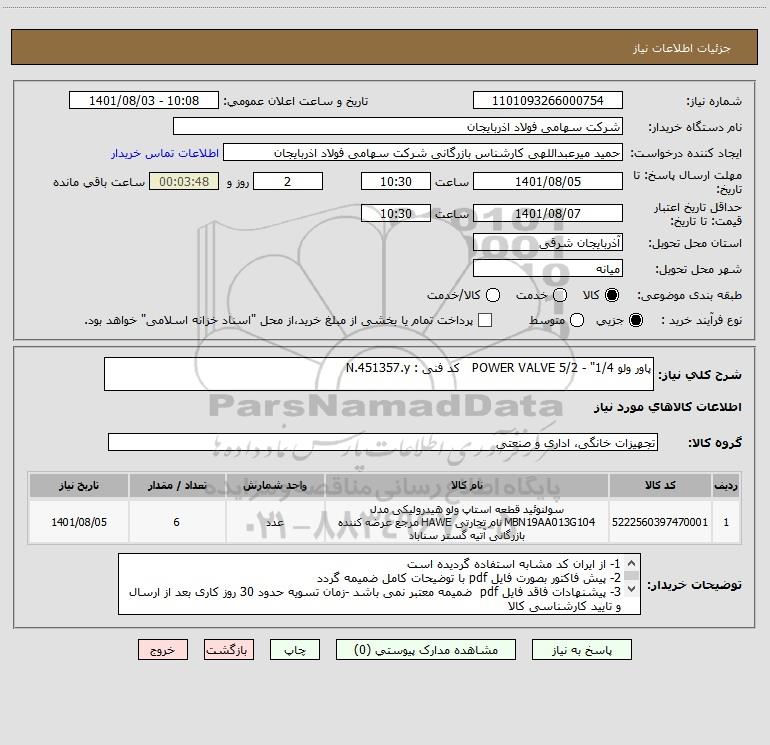Click the واحد شمارش column header
Screen dimensions: 770x745
pos(275,485)
